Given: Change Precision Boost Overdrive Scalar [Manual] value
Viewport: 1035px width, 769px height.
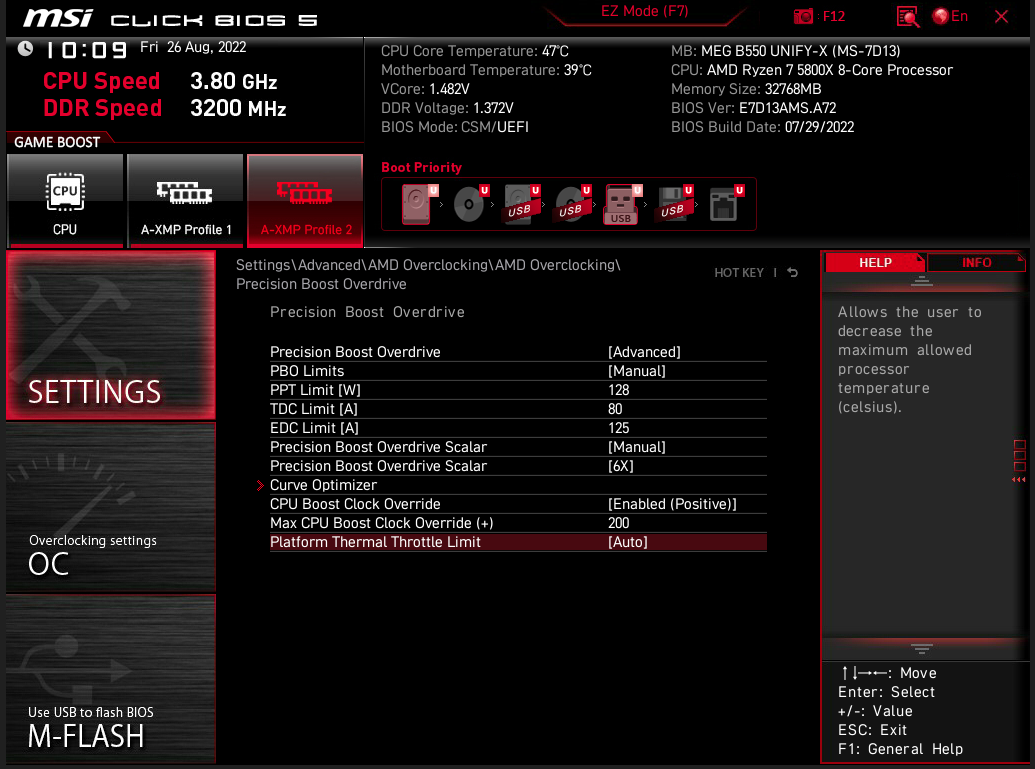Looking at the screenshot, I should pos(636,447).
